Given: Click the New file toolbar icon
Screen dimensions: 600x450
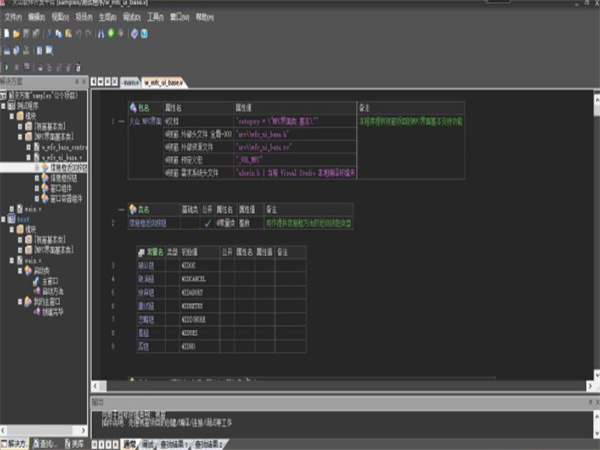Looking at the screenshot, I should tap(7, 33).
